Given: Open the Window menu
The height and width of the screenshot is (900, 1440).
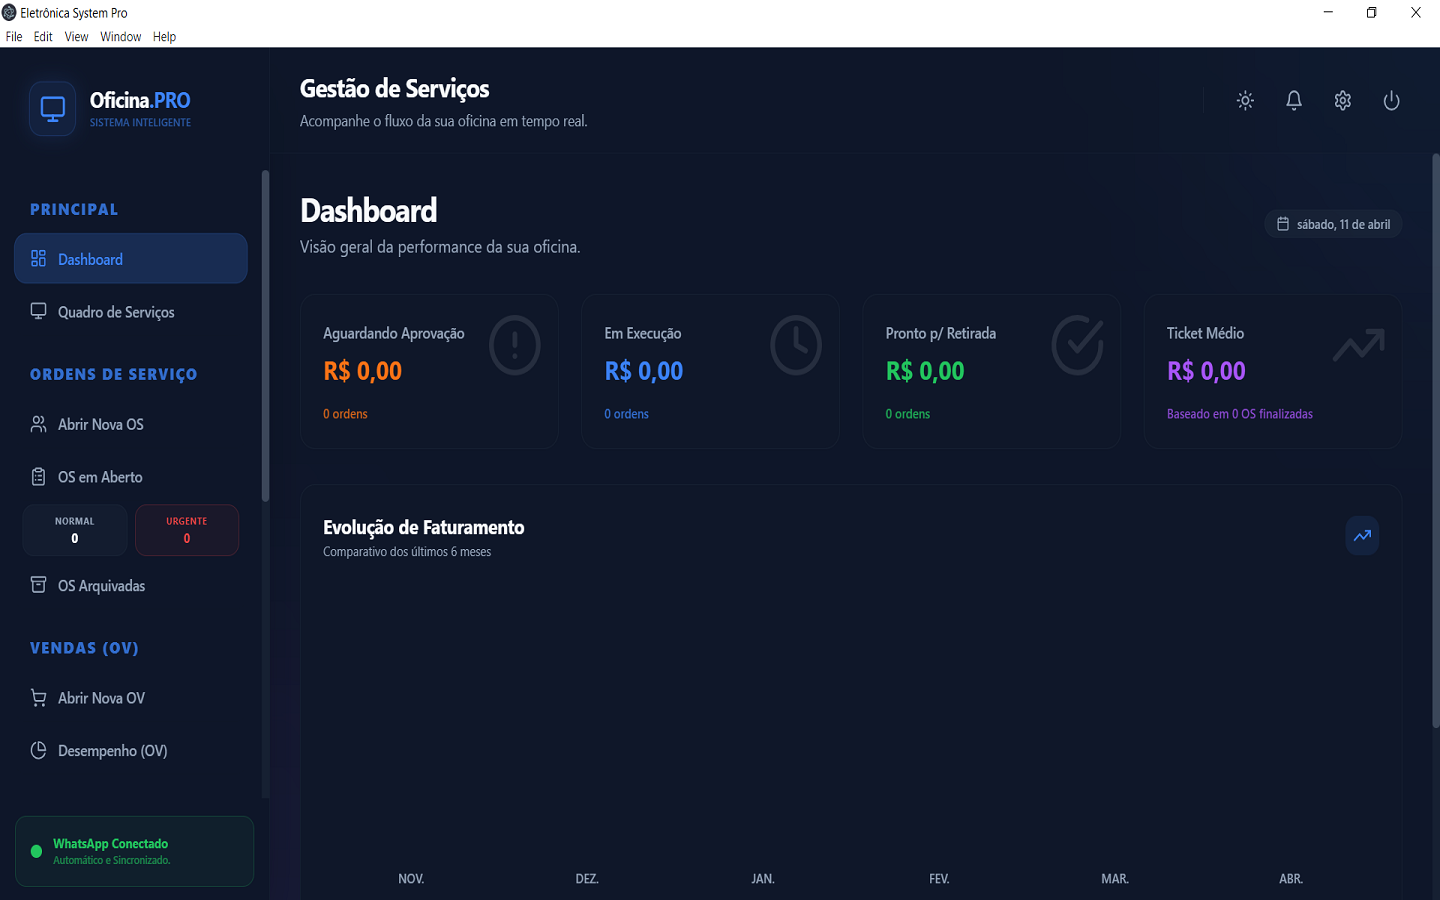Looking at the screenshot, I should click(x=120, y=37).
